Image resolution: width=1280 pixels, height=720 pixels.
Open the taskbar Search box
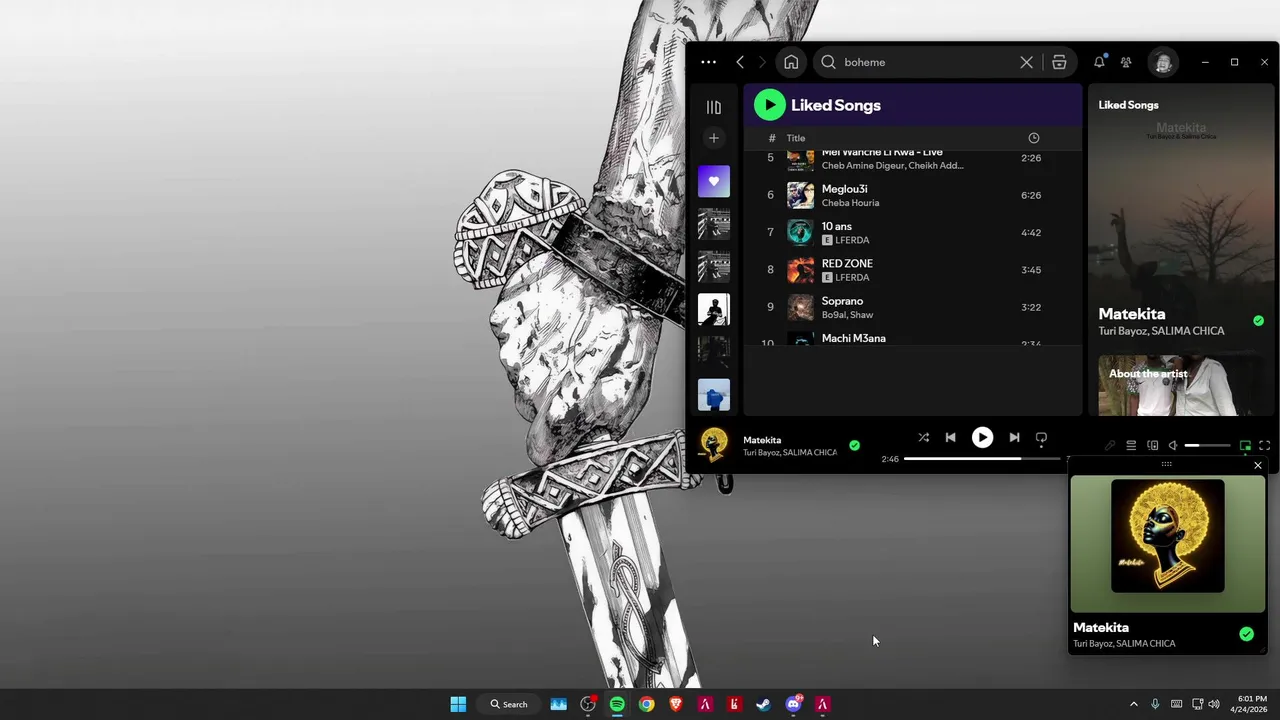click(x=509, y=704)
